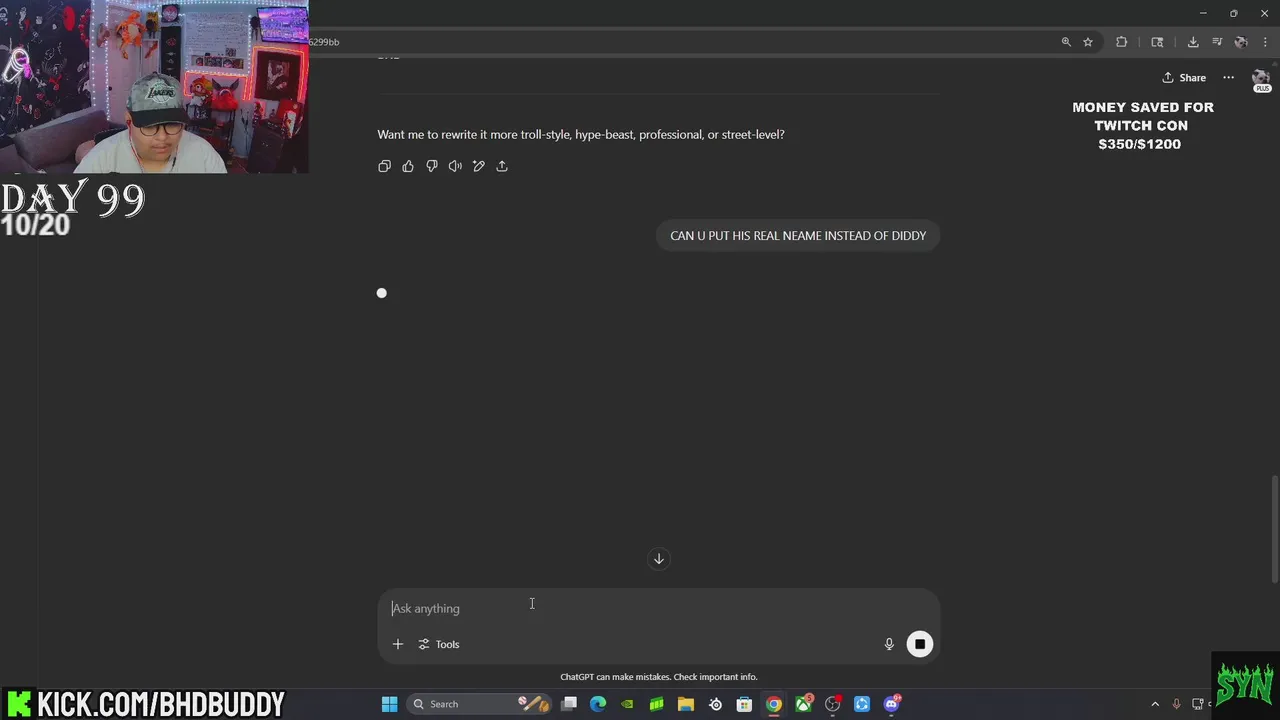Open Chrome extensions puzzle menu
The width and height of the screenshot is (1280, 720).
(x=1121, y=42)
